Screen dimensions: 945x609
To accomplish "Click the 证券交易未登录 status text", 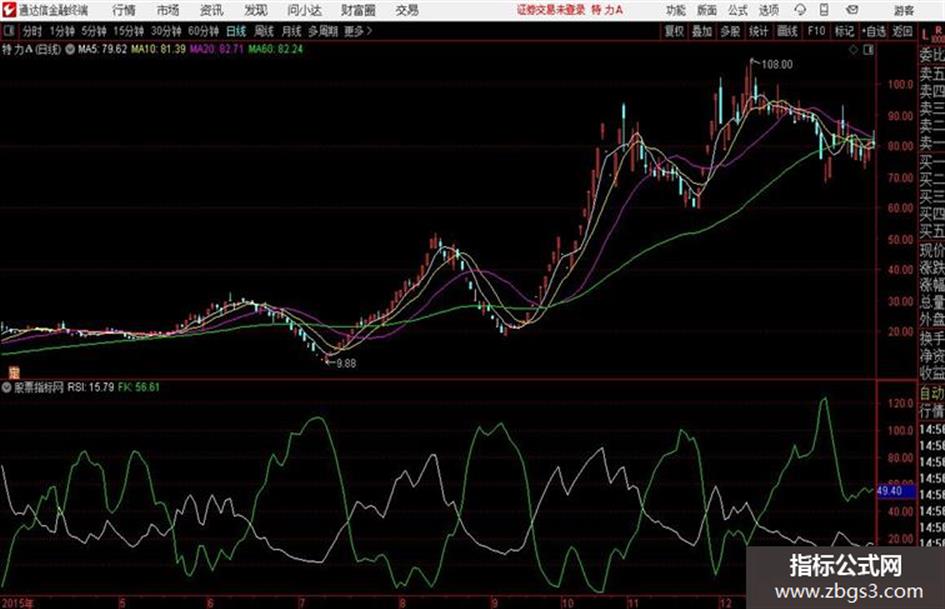I will point(551,10).
